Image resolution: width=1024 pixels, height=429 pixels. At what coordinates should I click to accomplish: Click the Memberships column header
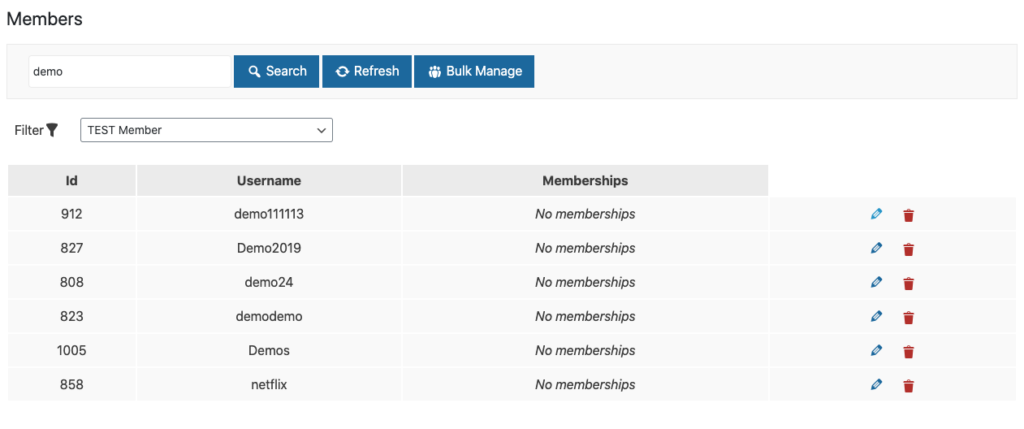coord(585,181)
